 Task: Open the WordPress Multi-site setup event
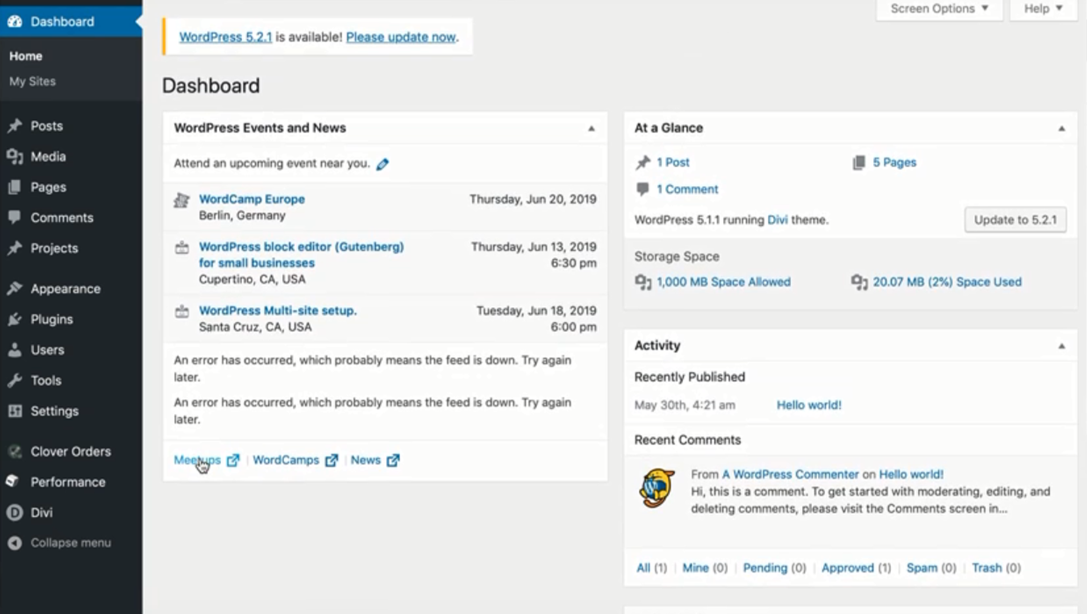pyautogui.click(x=277, y=310)
